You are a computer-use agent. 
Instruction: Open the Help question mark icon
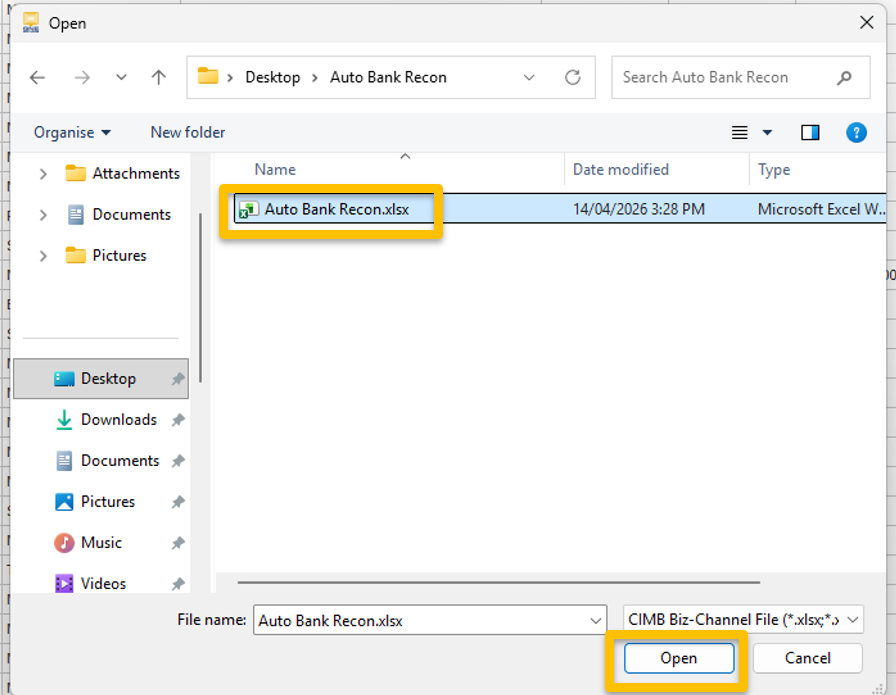click(856, 132)
